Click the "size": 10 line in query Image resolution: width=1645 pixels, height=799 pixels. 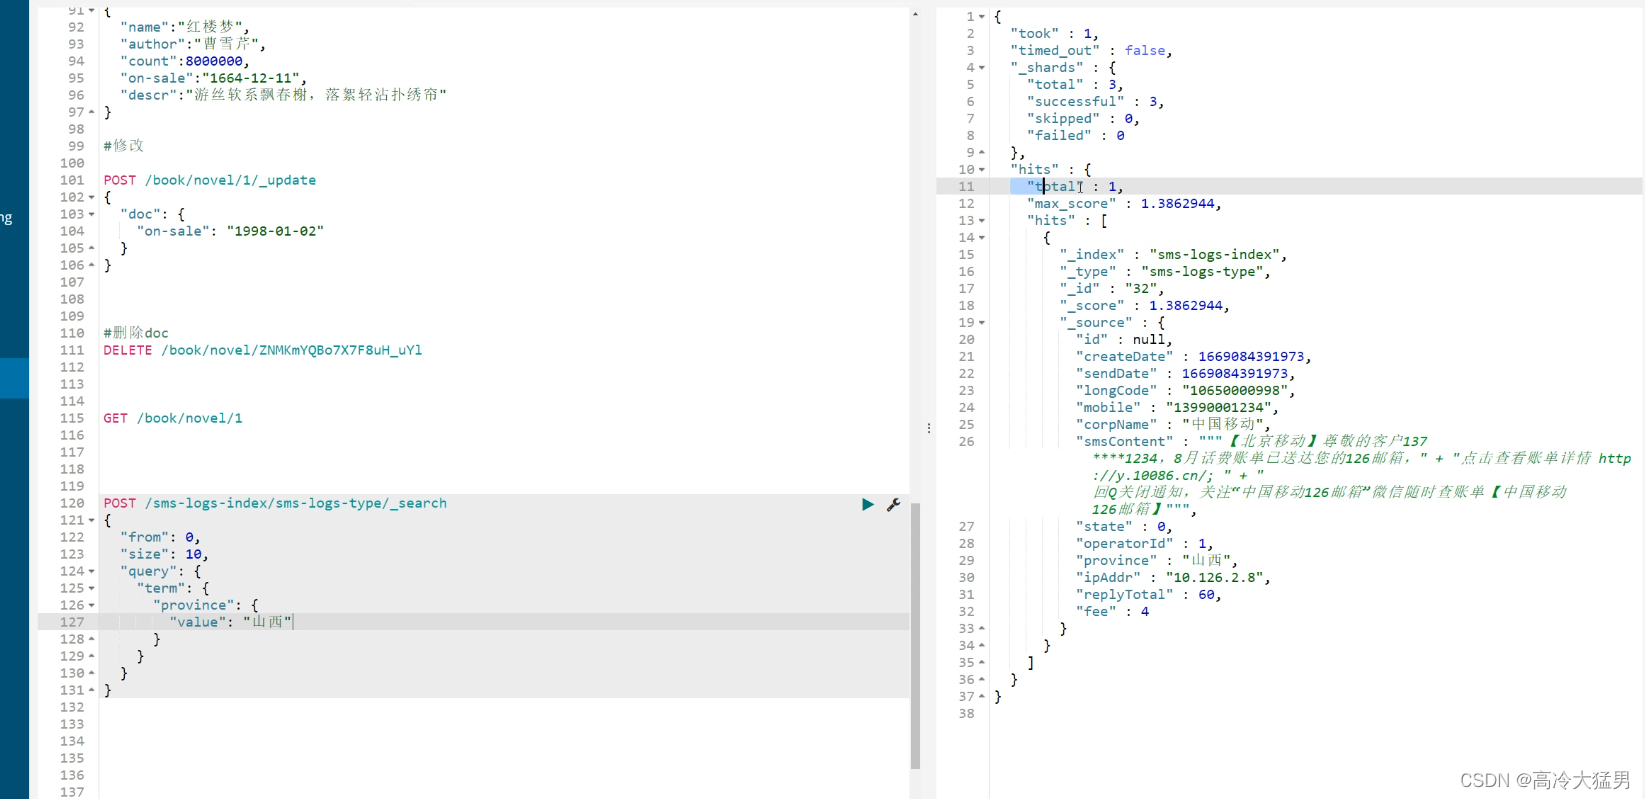click(x=164, y=554)
